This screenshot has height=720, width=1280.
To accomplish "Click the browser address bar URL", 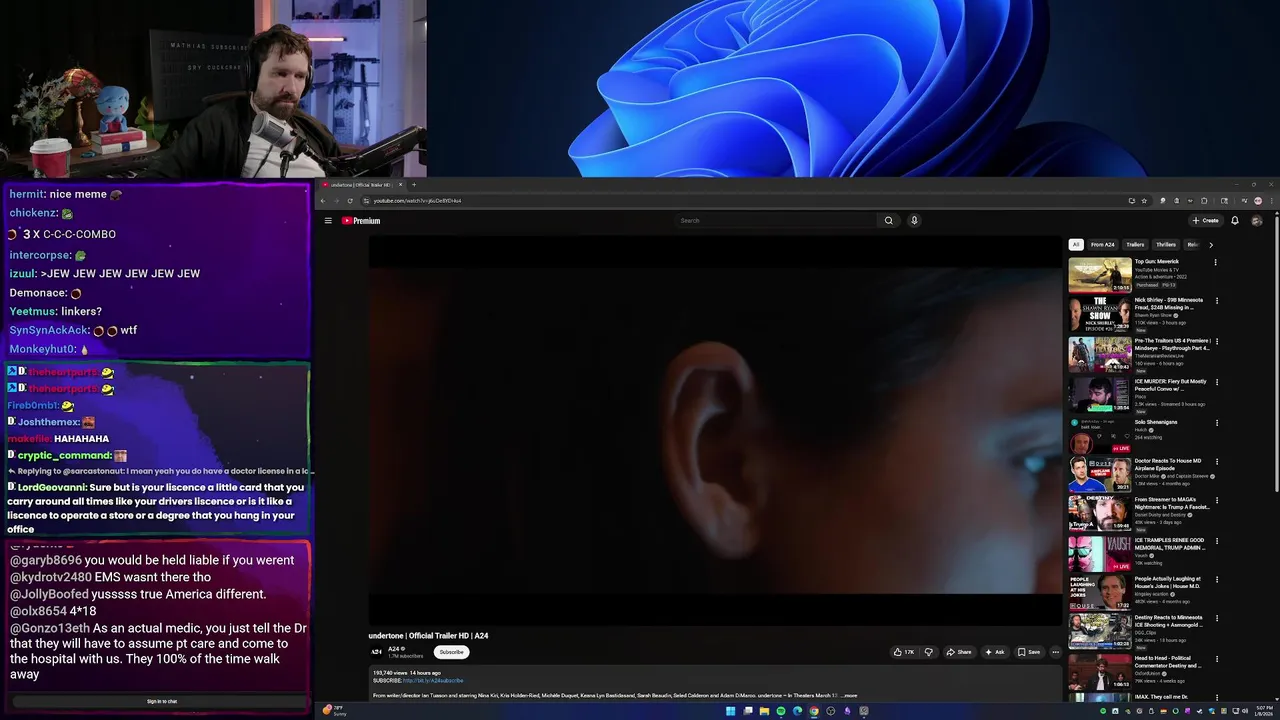I will [x=417, y=200].
